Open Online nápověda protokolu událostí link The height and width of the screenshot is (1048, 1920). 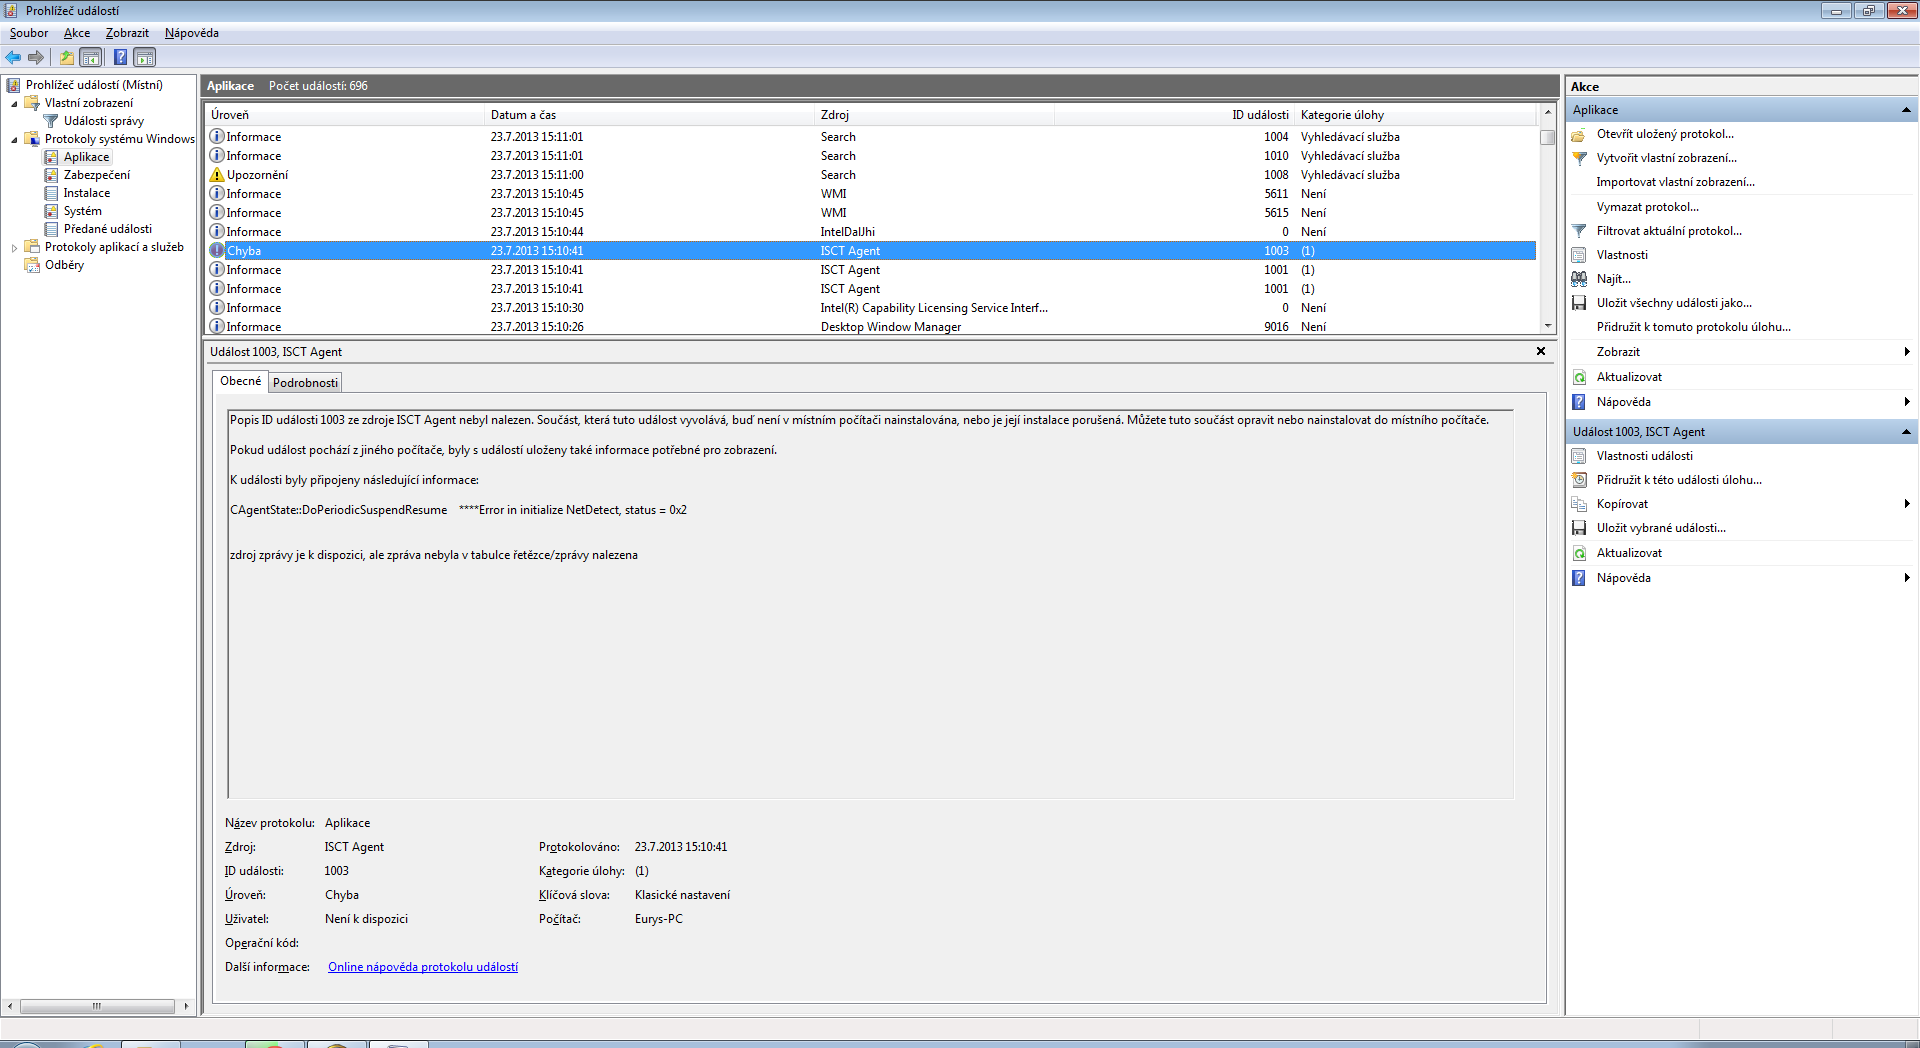[423, 967]
